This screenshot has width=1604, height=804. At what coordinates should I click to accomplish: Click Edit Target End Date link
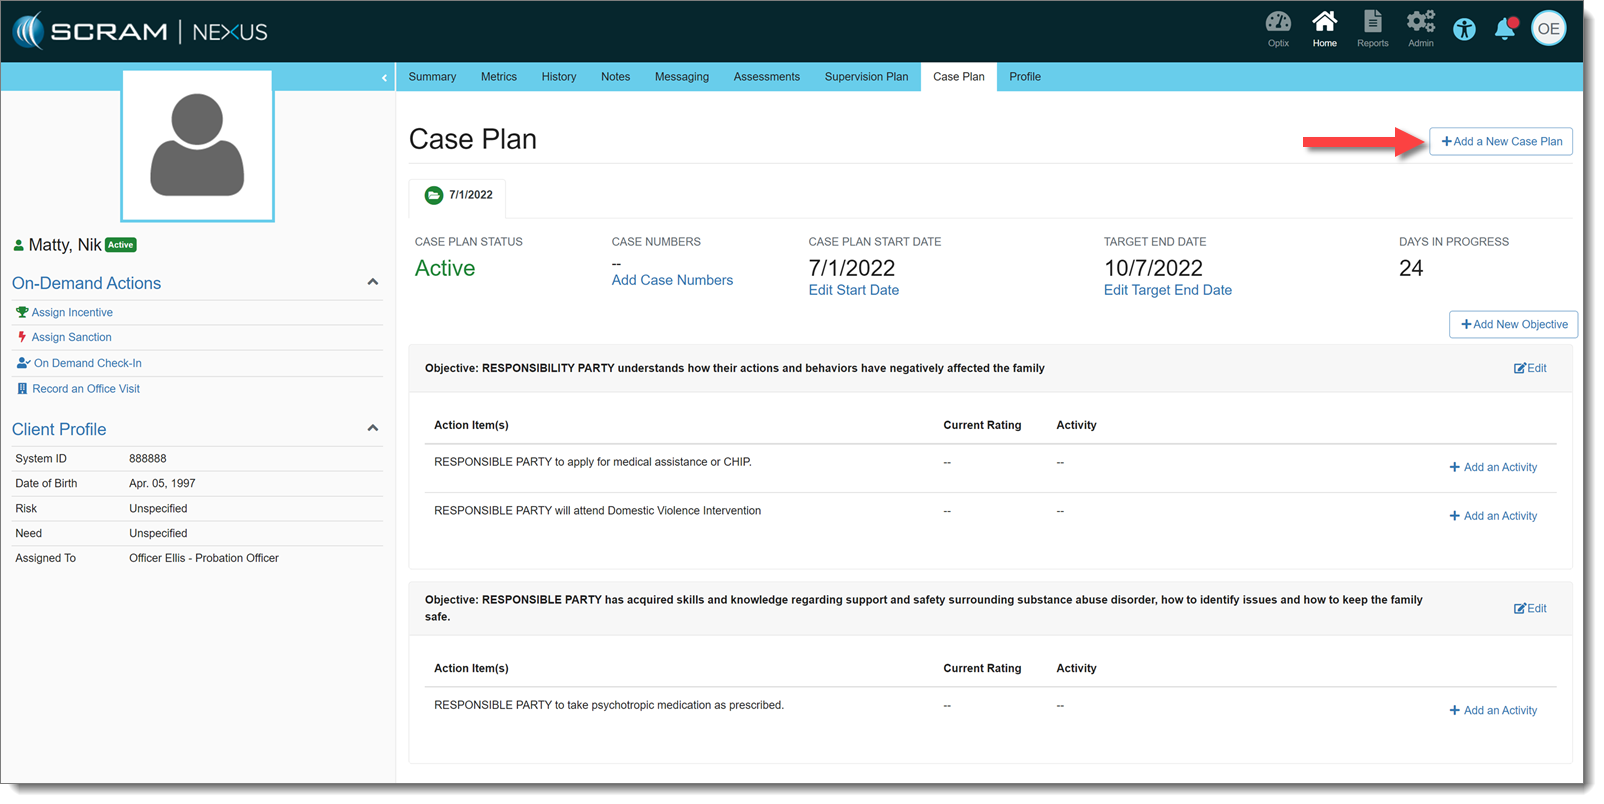(x=1167, y=290)
